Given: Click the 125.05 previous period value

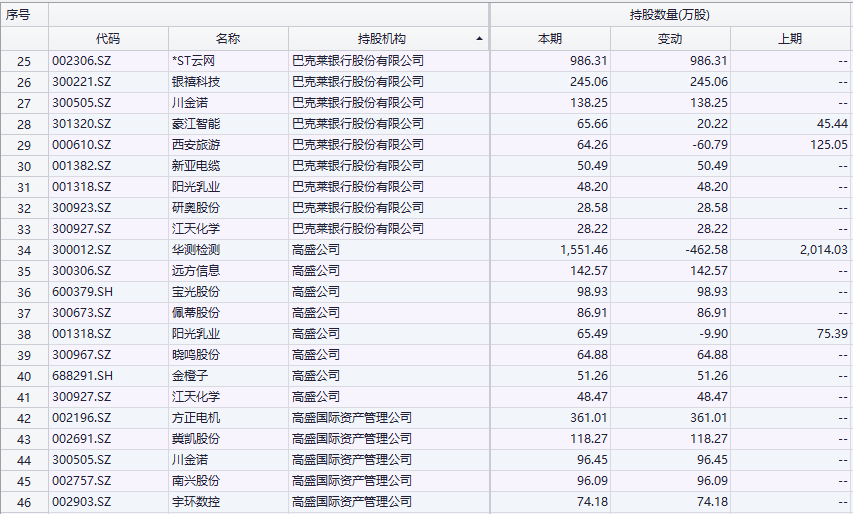Looking at the screenshot, I should [x=829, y=145].
